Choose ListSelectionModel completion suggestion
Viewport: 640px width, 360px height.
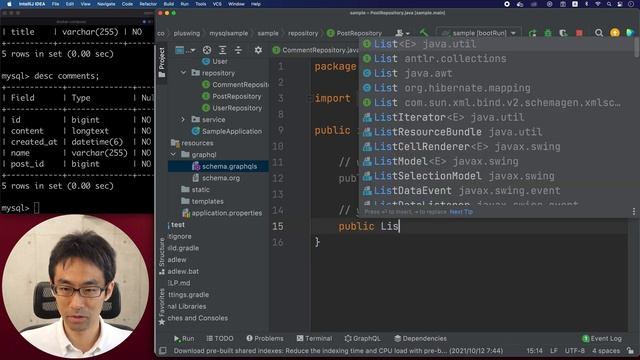[x=496, y=176]
